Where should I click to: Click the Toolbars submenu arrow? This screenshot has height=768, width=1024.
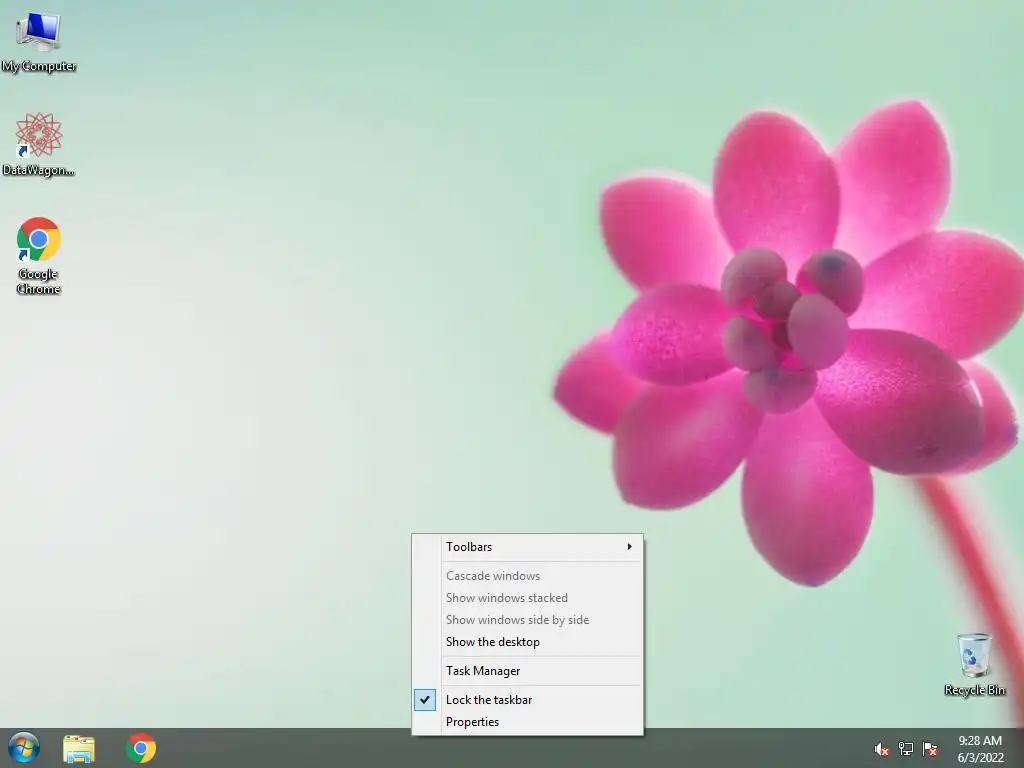(x=630, y=547)
